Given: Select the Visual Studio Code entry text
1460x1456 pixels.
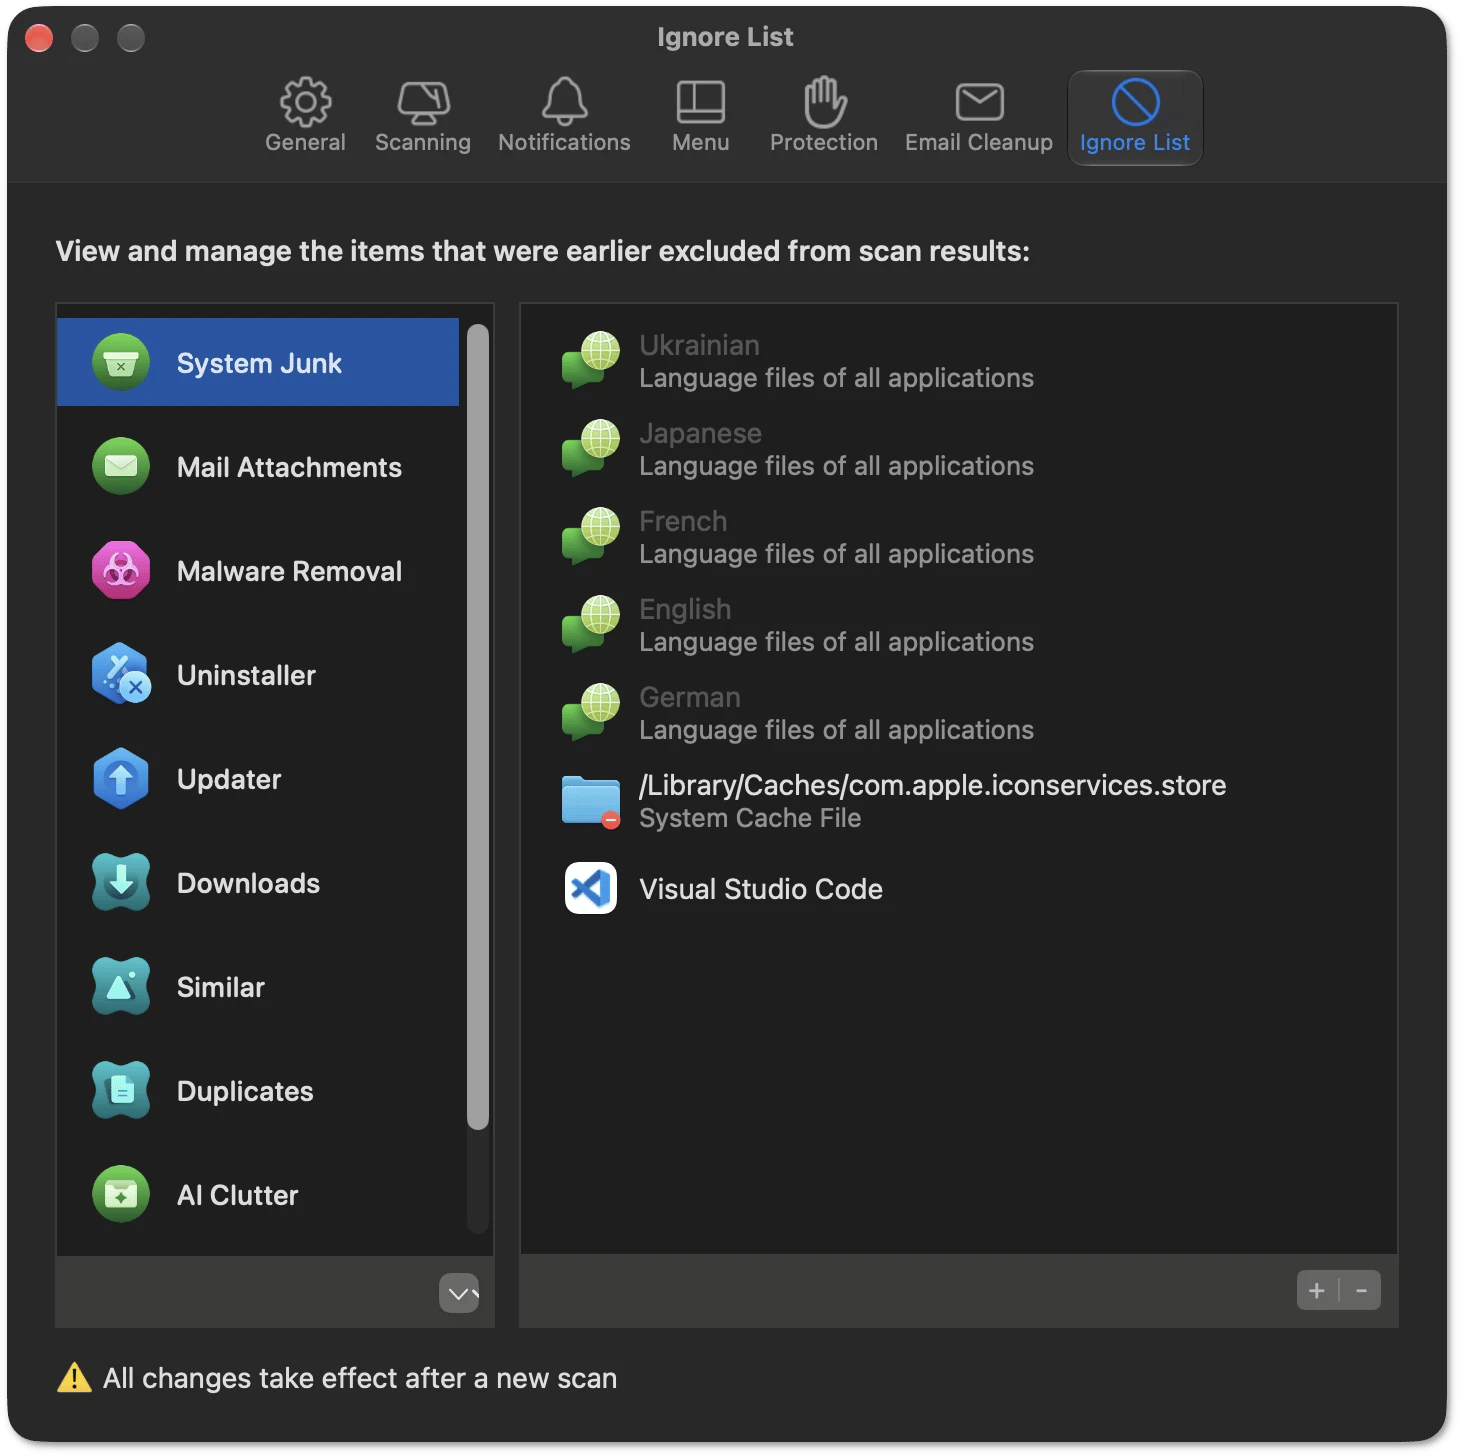Looking at the screenshot, I should point(761,889).
